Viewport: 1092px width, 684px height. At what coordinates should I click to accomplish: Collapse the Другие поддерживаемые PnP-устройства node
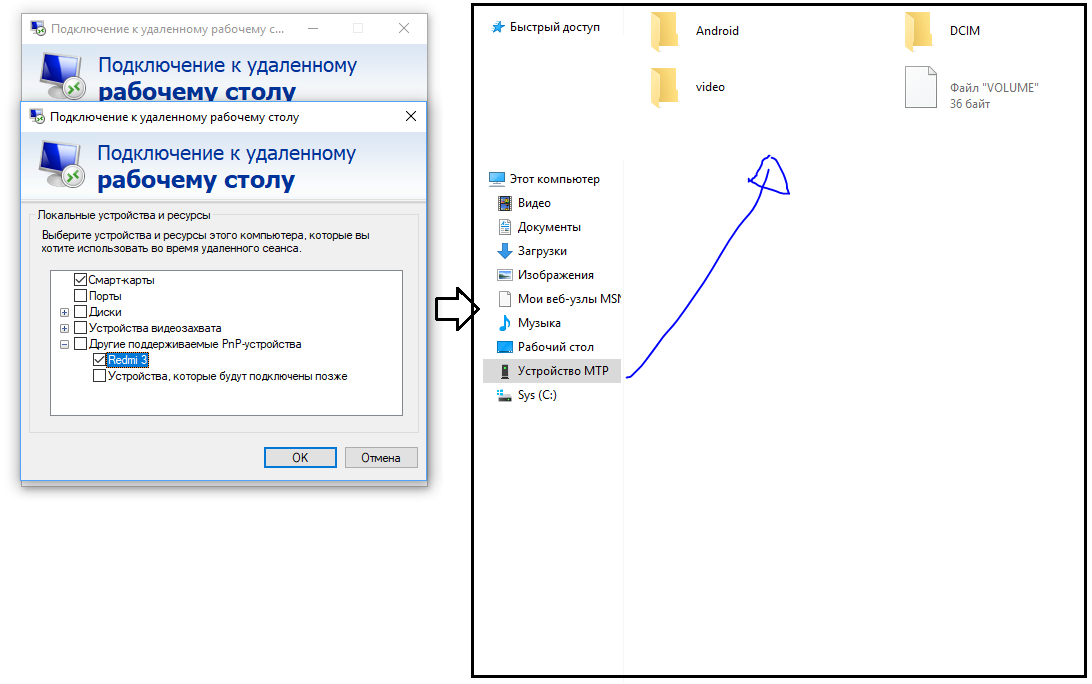(x=65, y=344)
